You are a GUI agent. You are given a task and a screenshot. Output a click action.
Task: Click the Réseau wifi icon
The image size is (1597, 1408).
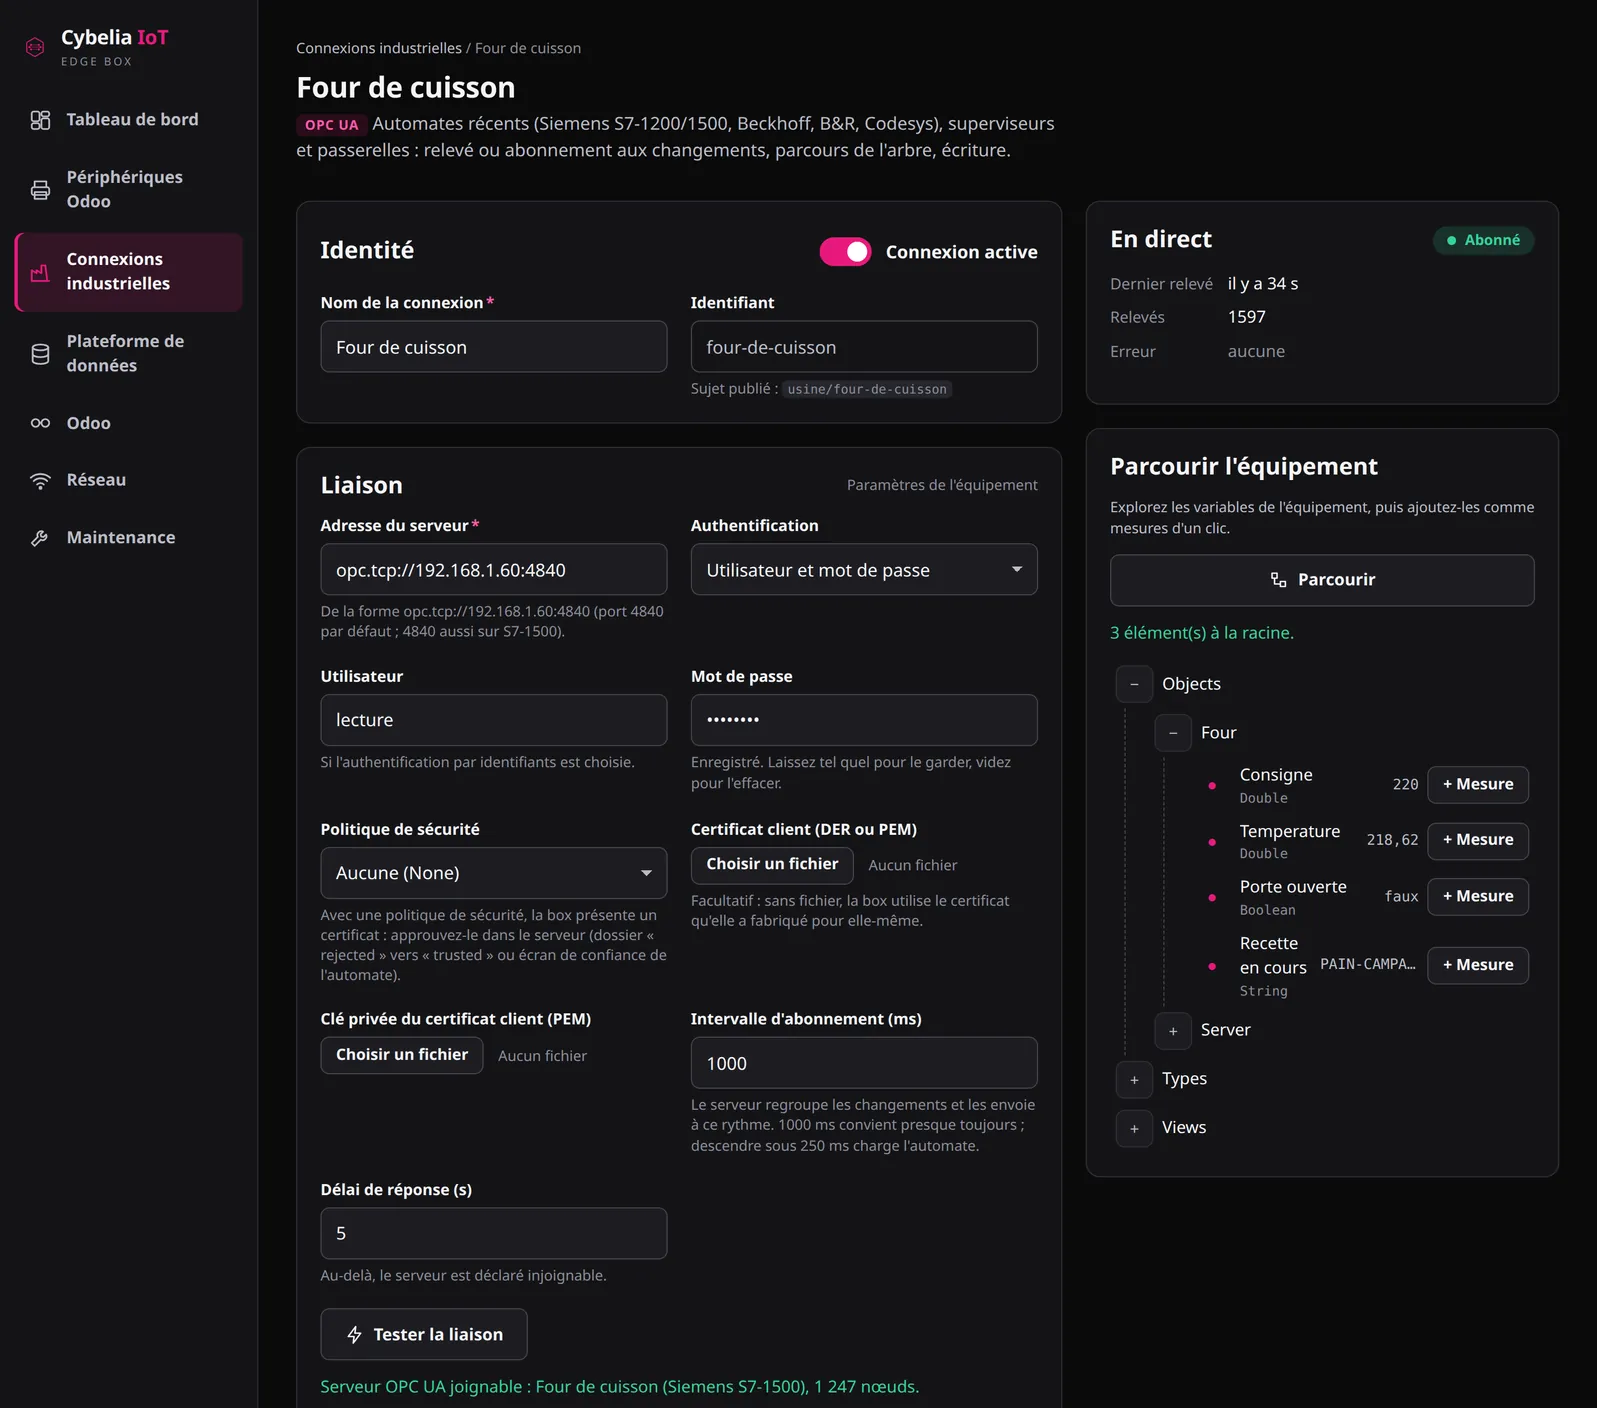tap(40, 481)
